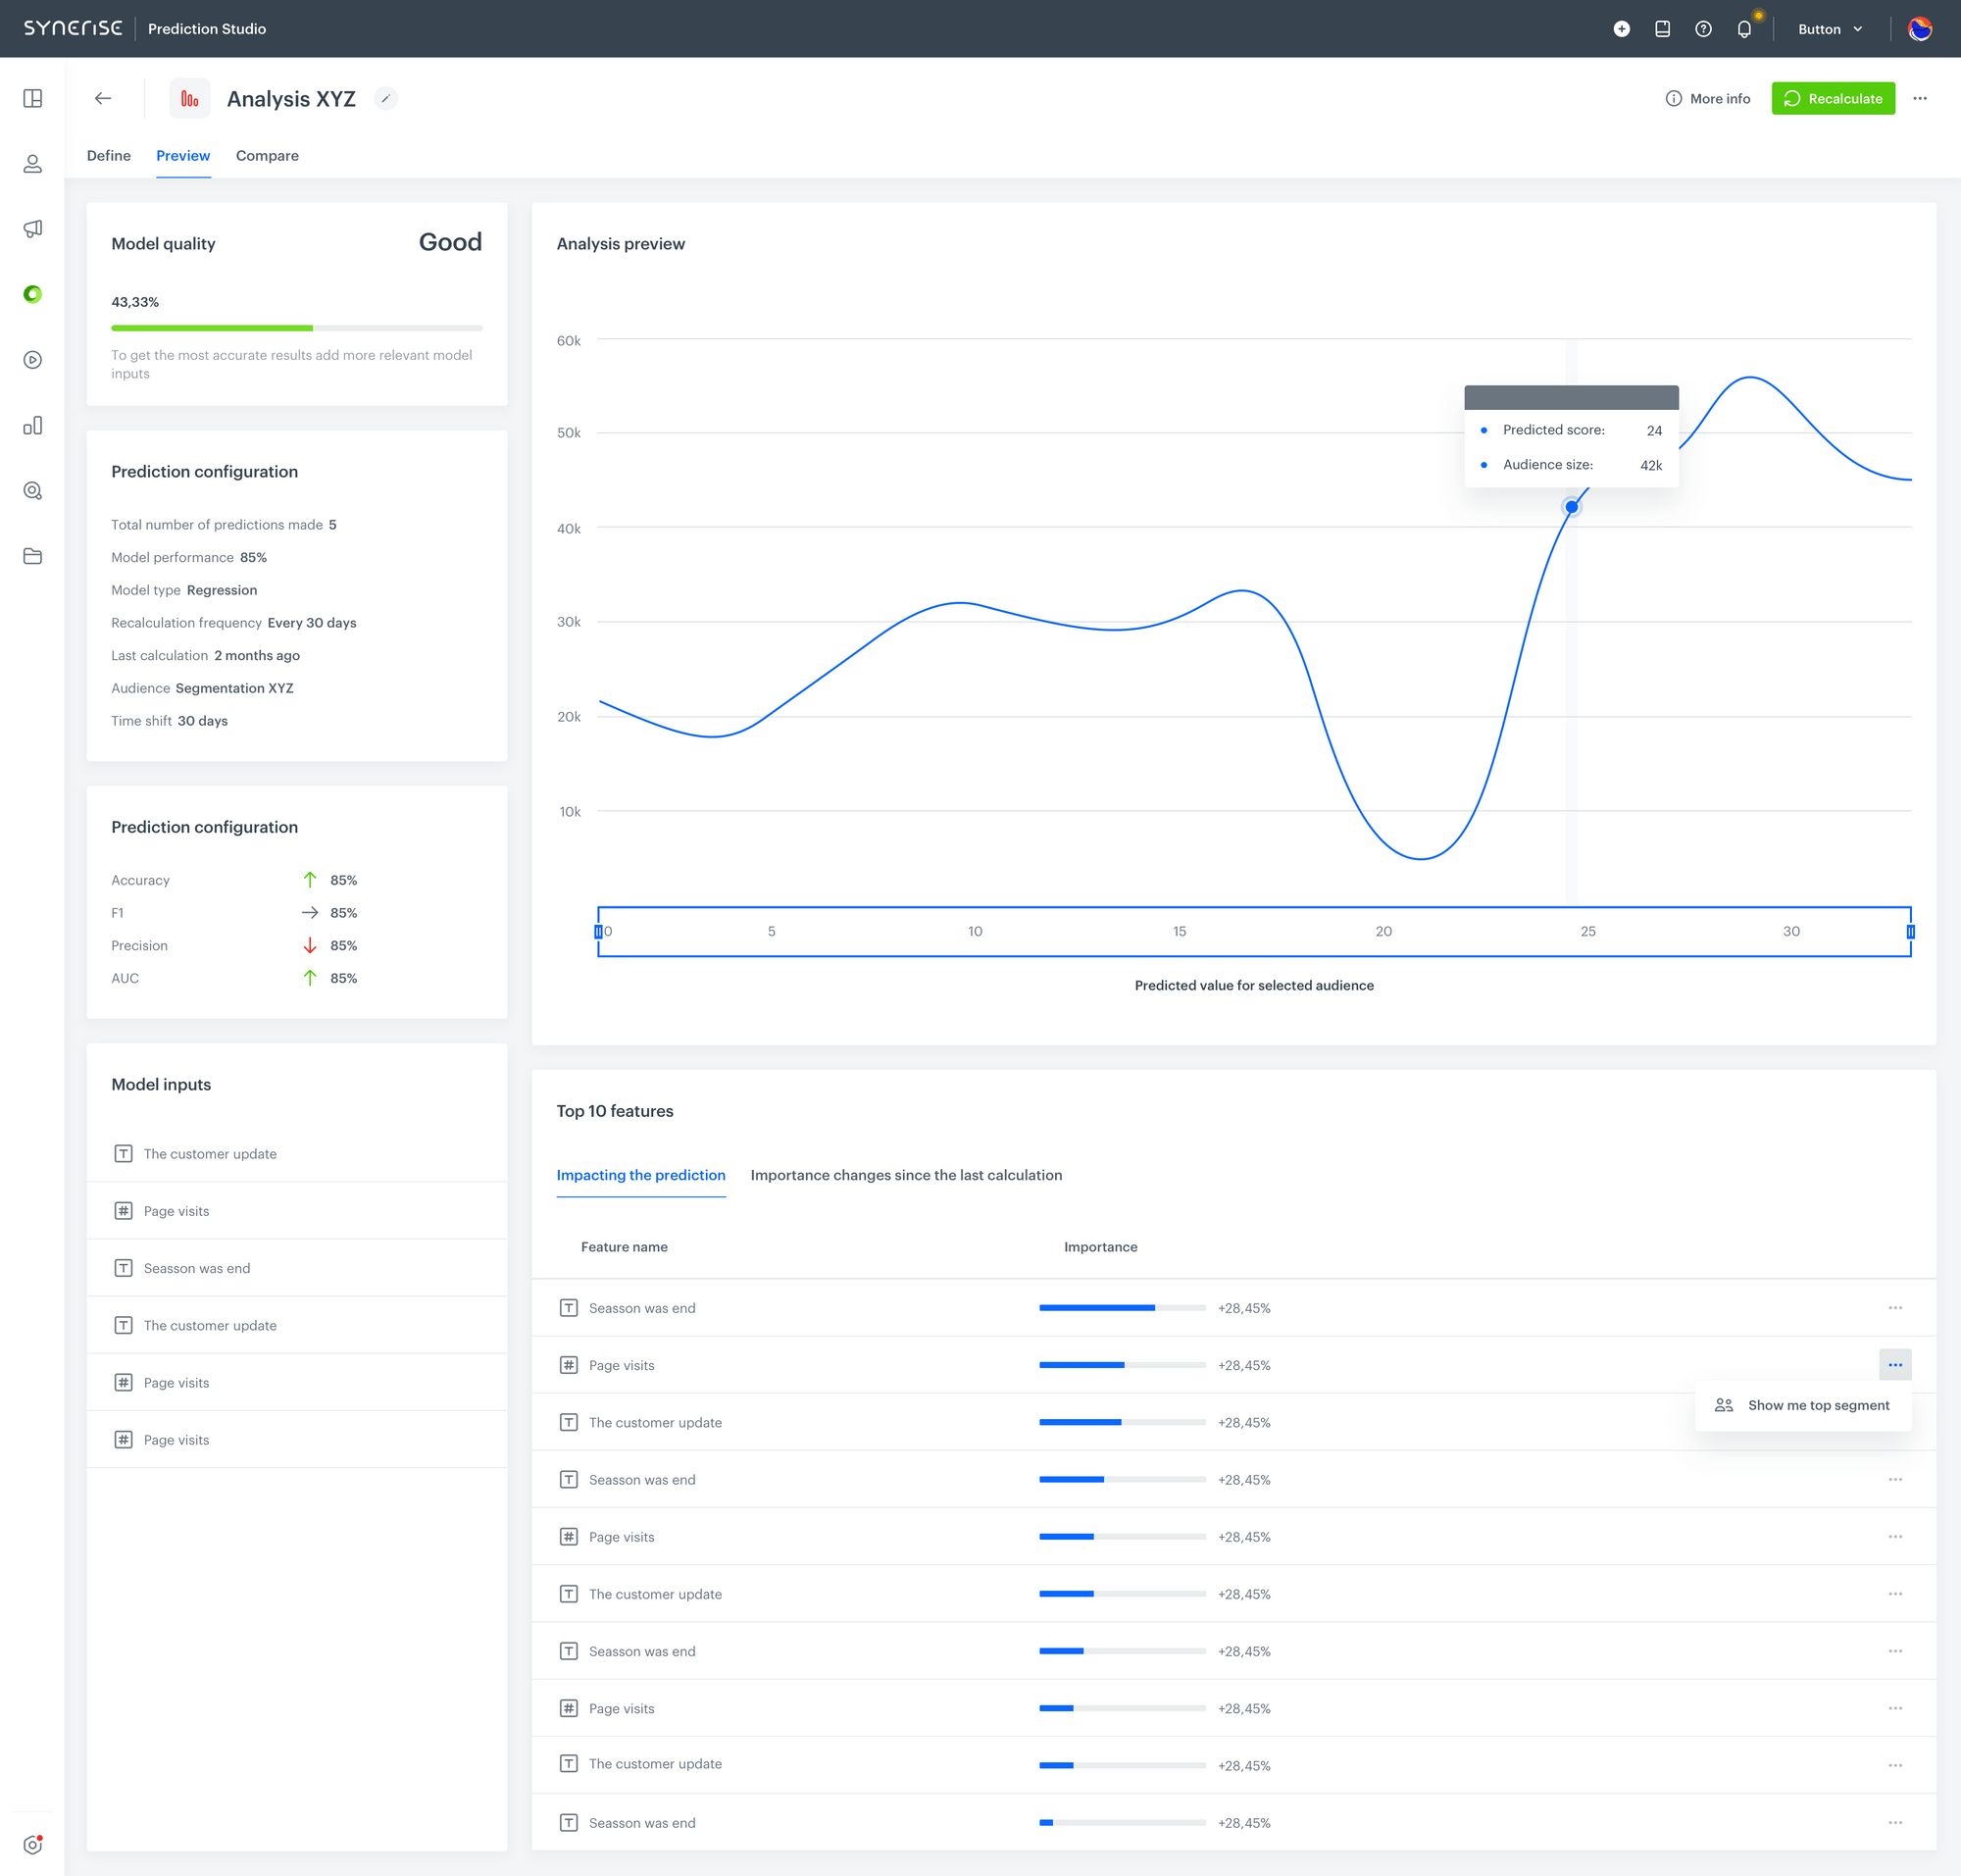
Task: Open the folder icon in the left sidebar
Action: coord(33,557)
